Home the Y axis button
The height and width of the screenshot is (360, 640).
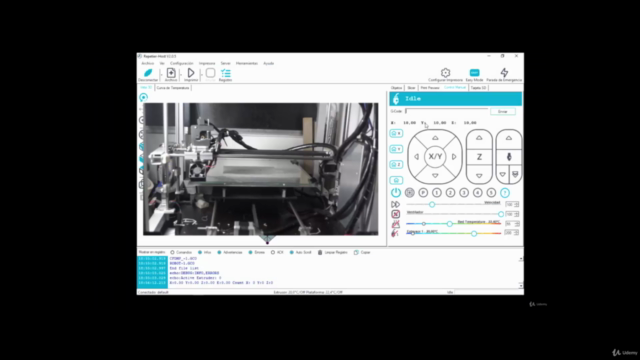click(x=396, y=149)
